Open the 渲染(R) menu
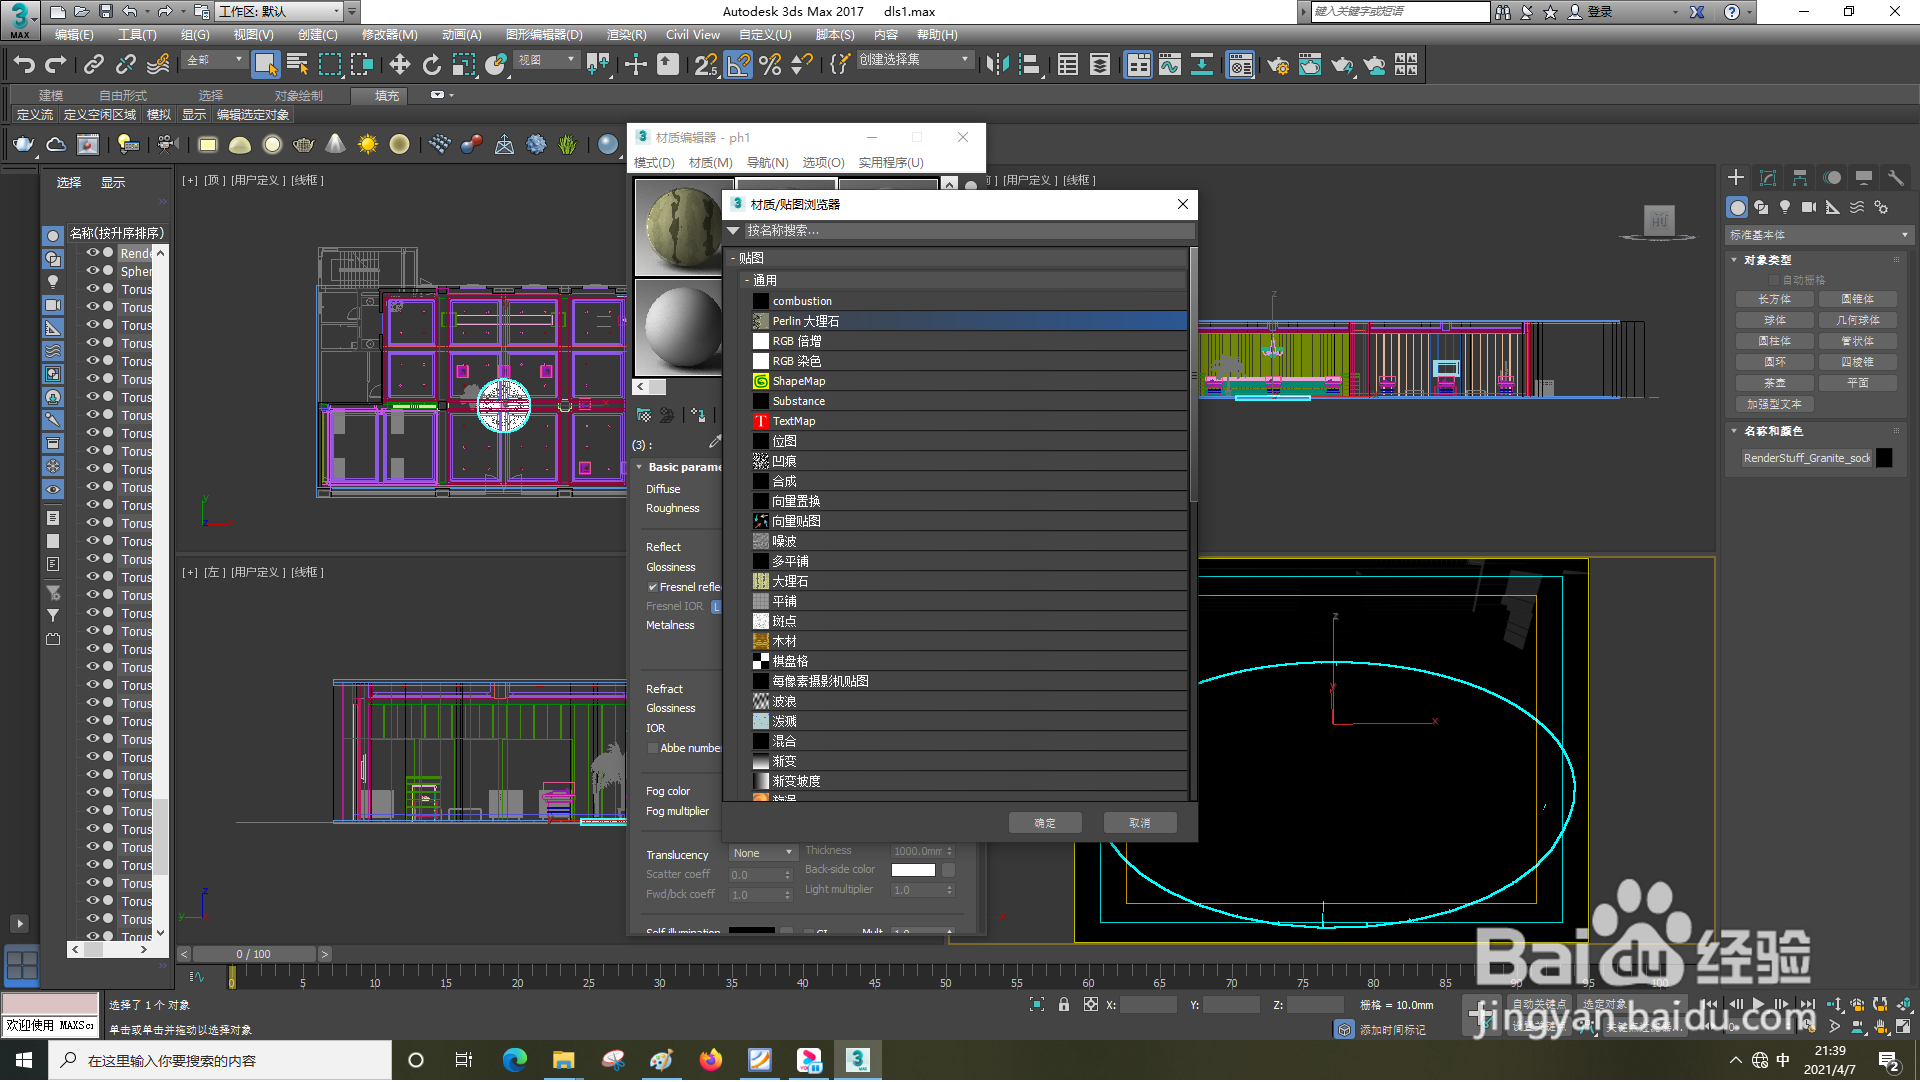The width and height of the screenshot is (1920, 1082). (626, 35)
